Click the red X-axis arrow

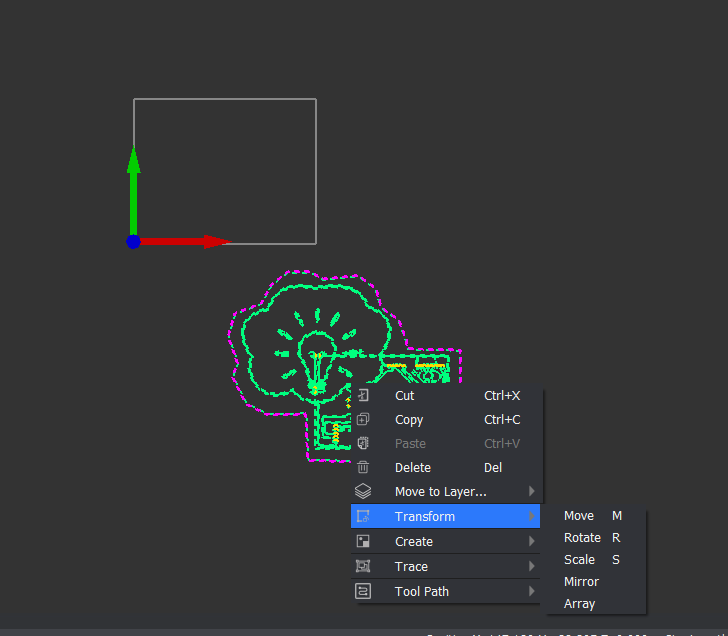185,241
